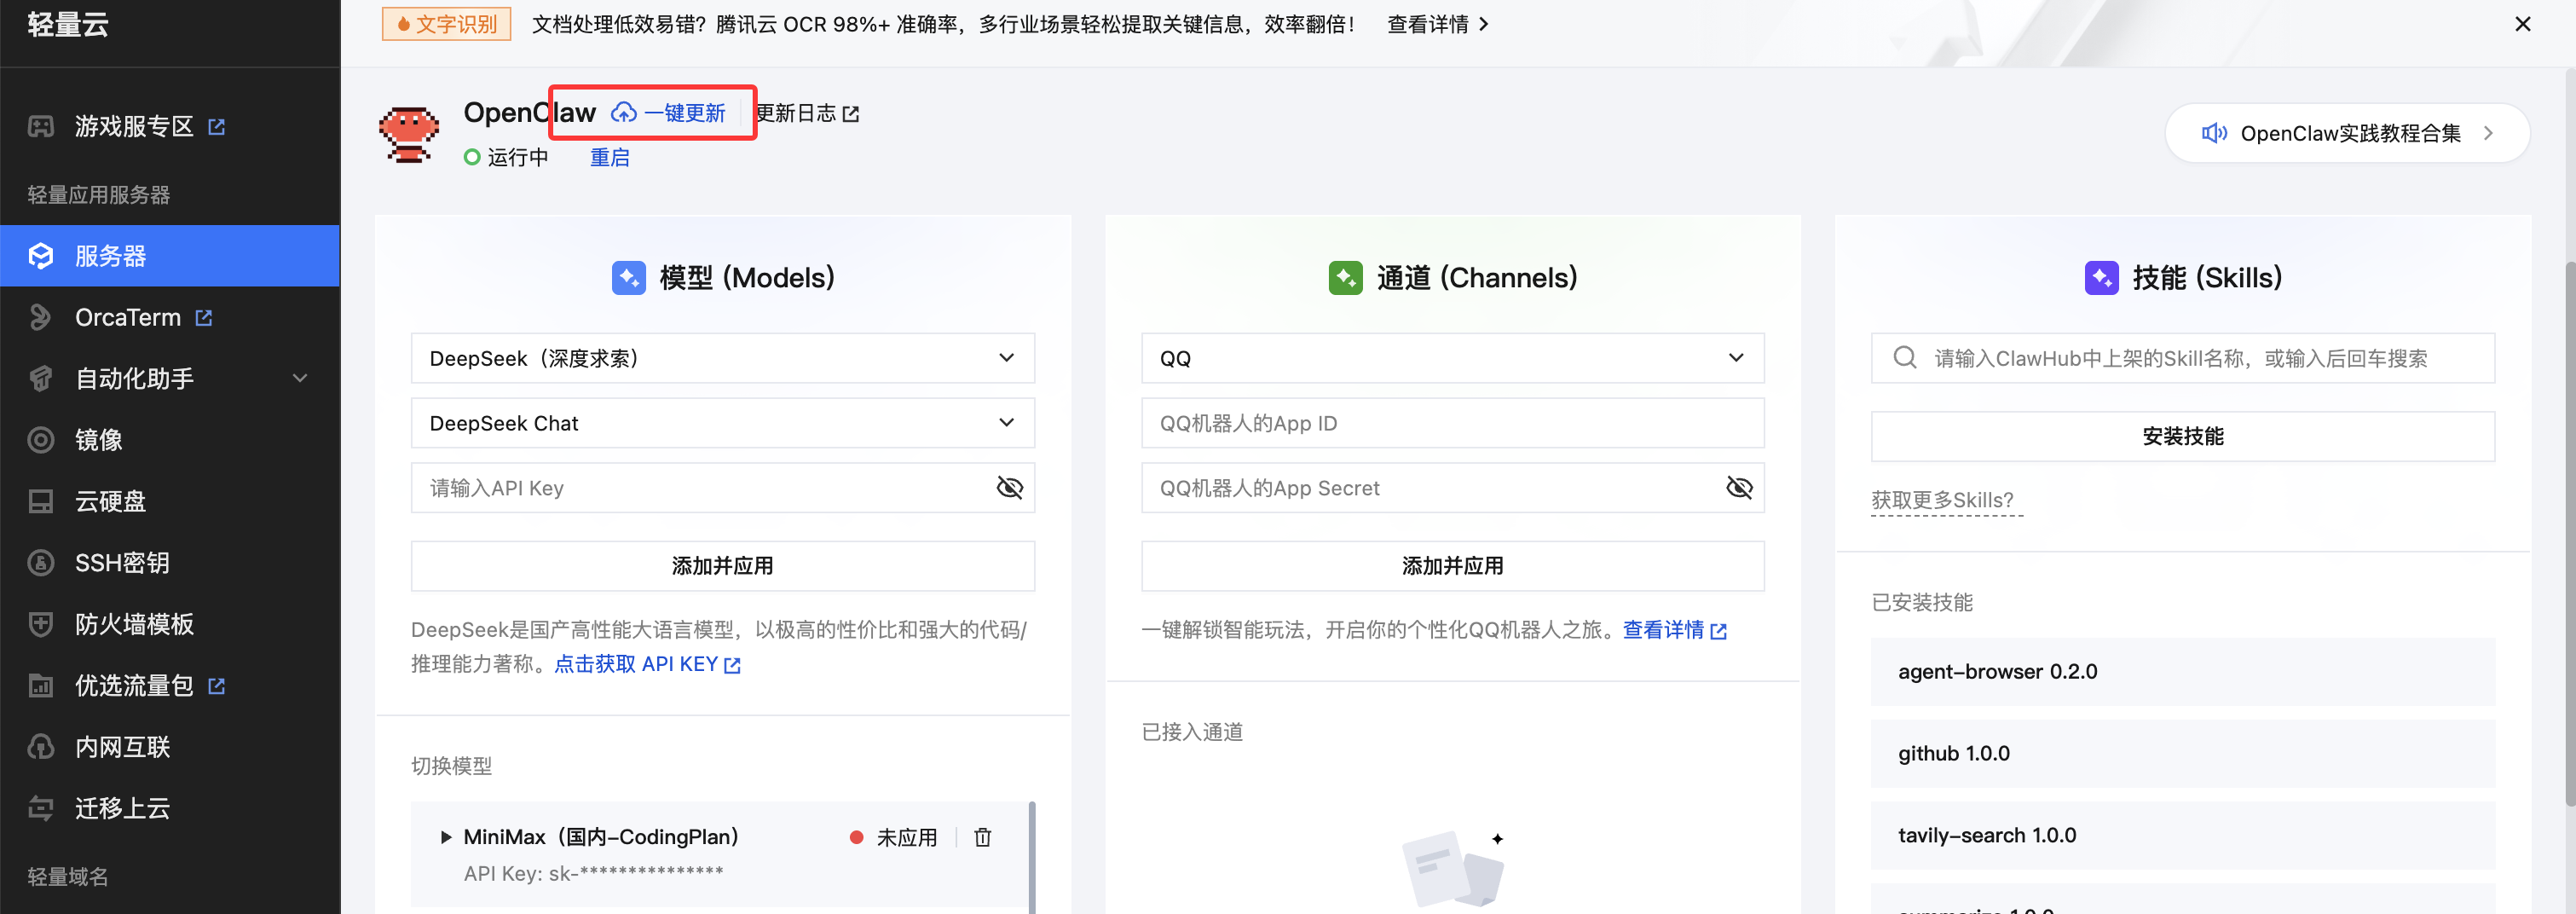This screenshot has height=914, width=2576.
Task: Click the install skill button
Action: (x=2182, y=436)
